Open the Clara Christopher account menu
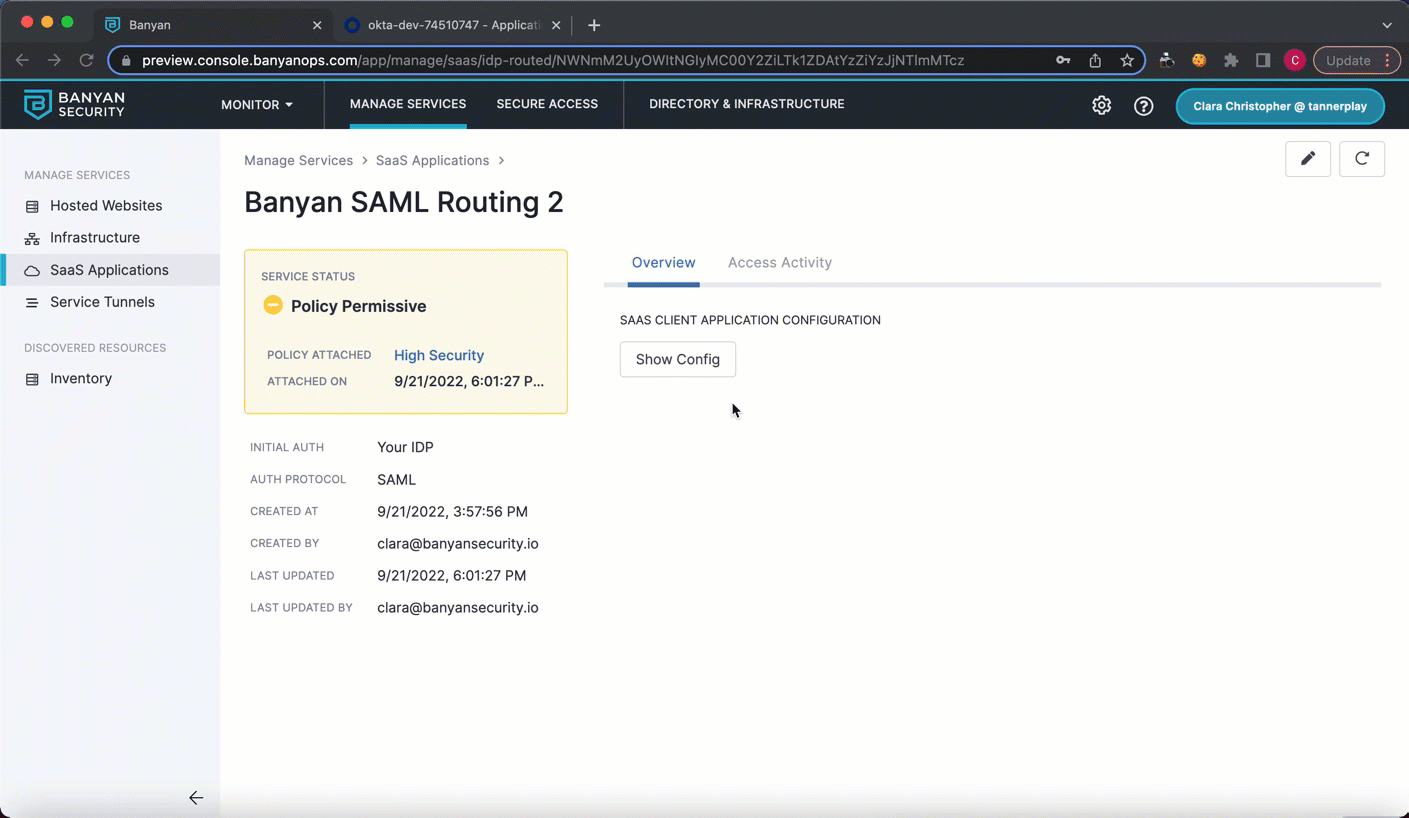 [1279, 106]
